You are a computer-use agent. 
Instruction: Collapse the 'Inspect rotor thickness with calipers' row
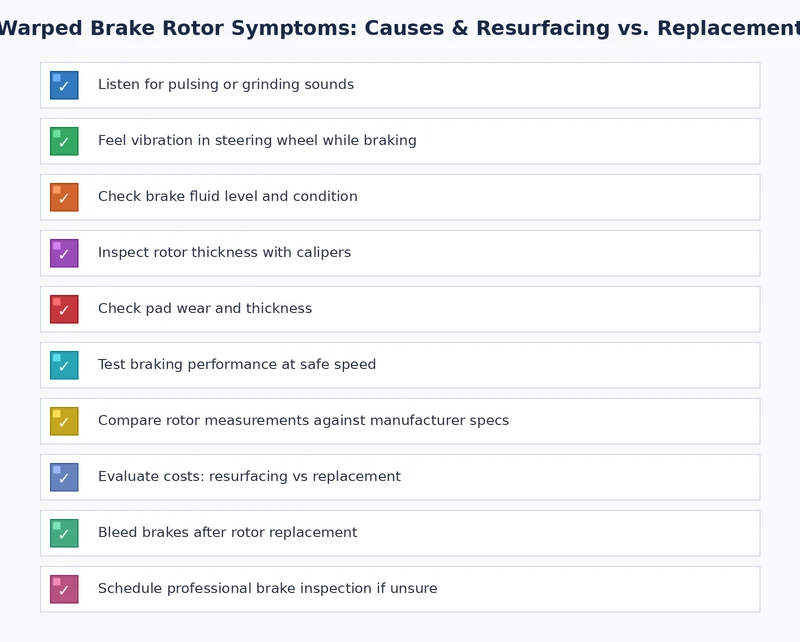pyautogui.click(x=224, y=253)
